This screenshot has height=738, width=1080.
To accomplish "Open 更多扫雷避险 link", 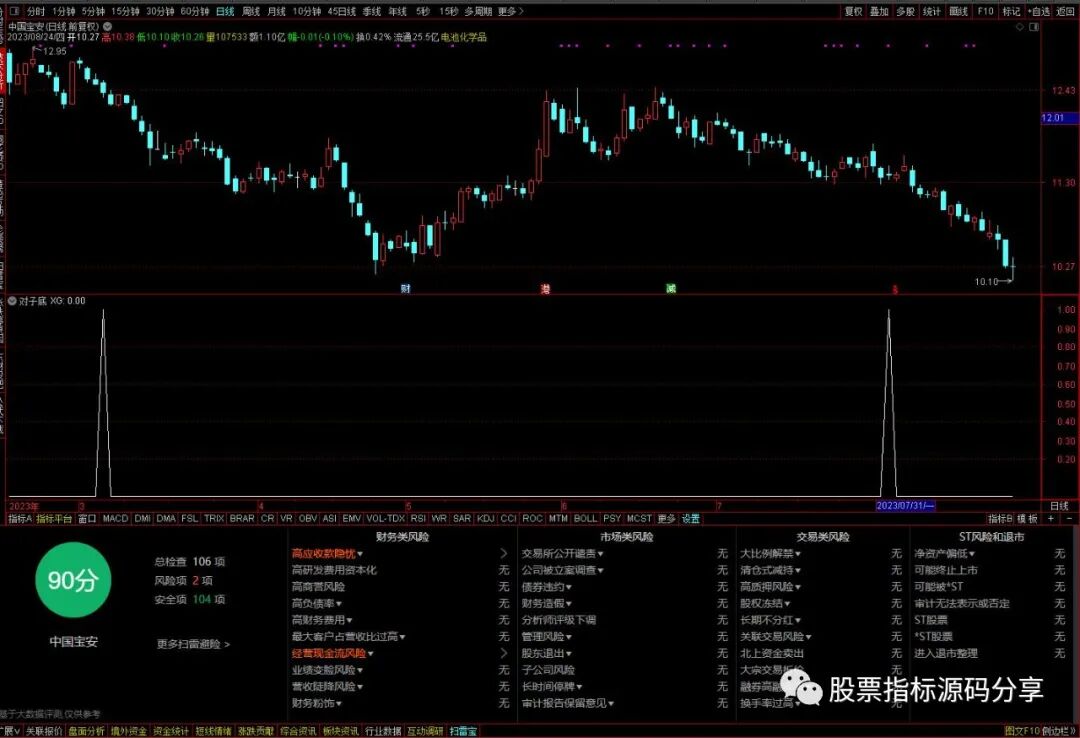I will 194,644.
